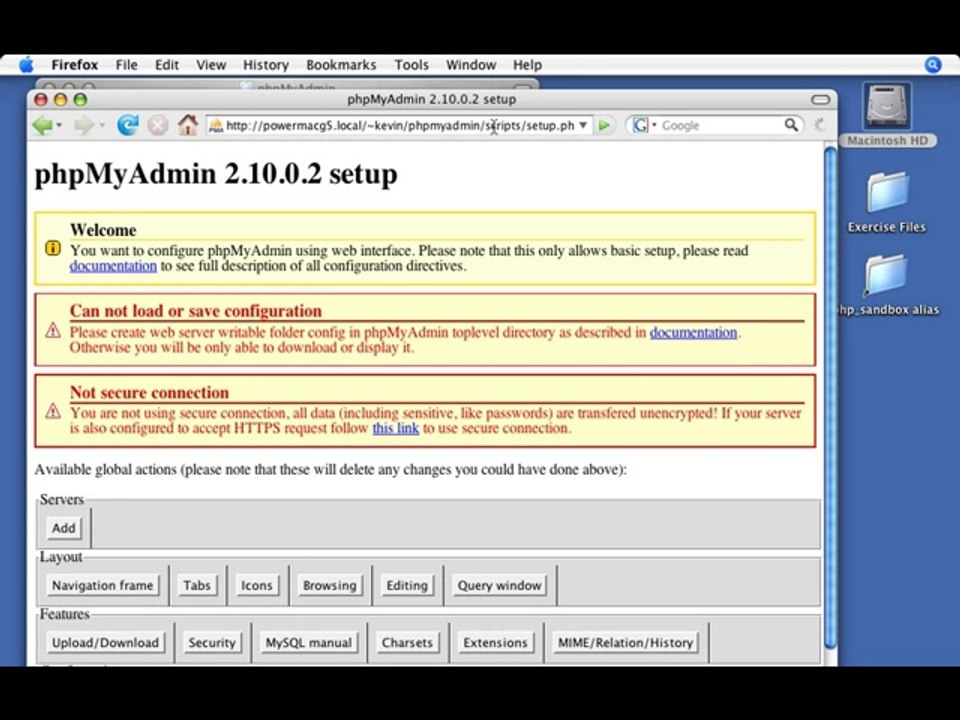Click the 'Not secure connection' heading
The height and width of the screenshot is (720, 960).
[149, 392]
